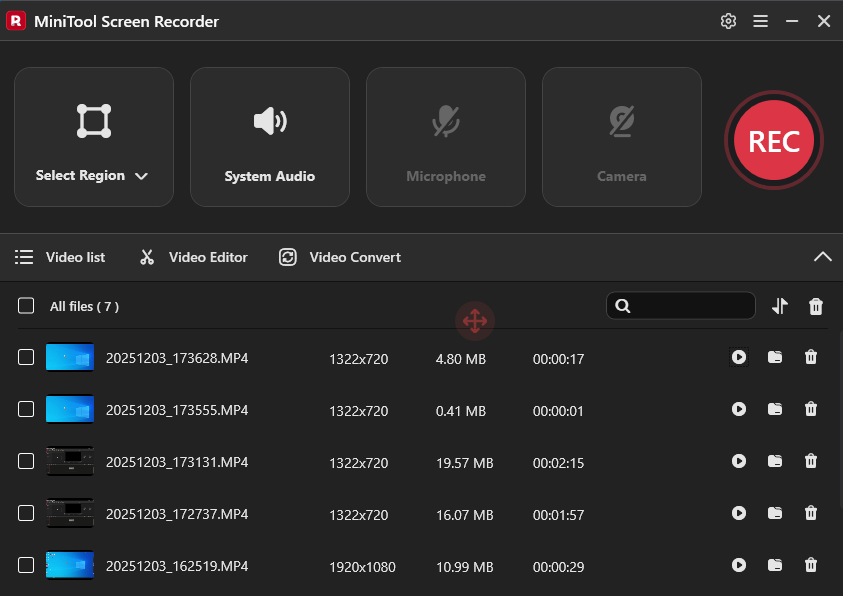Turn on the Camera
This screenshot has width=843, height=596.
[621, 137]
